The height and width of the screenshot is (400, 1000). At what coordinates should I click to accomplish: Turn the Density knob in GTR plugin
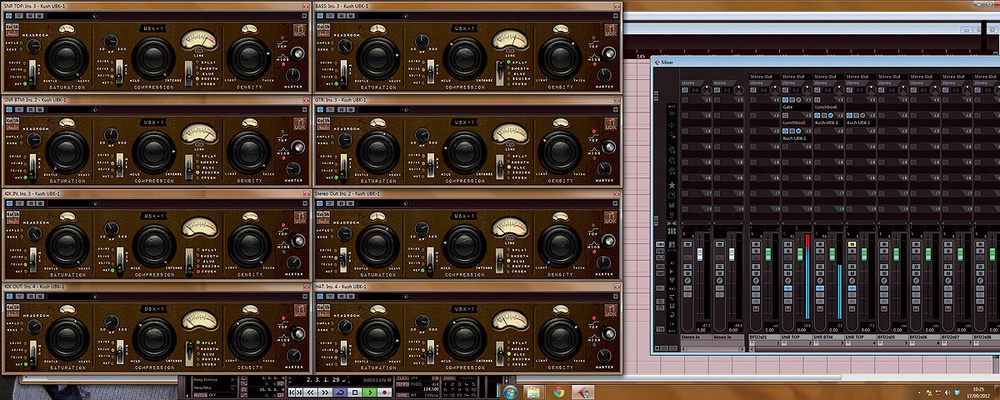pyautogui.click(x=560, y=152)
